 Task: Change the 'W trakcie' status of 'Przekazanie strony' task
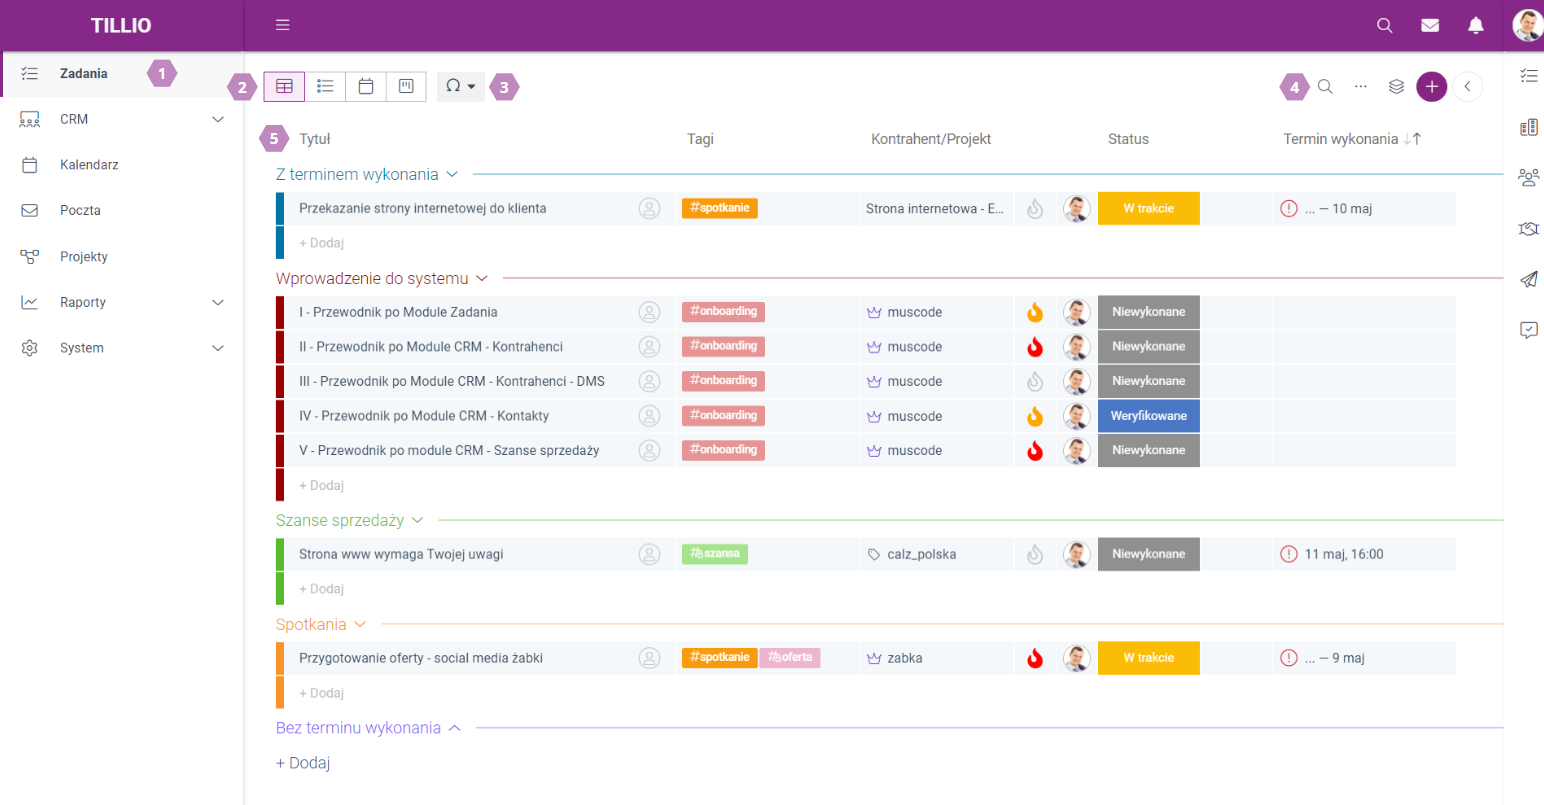coord(1148,209)
